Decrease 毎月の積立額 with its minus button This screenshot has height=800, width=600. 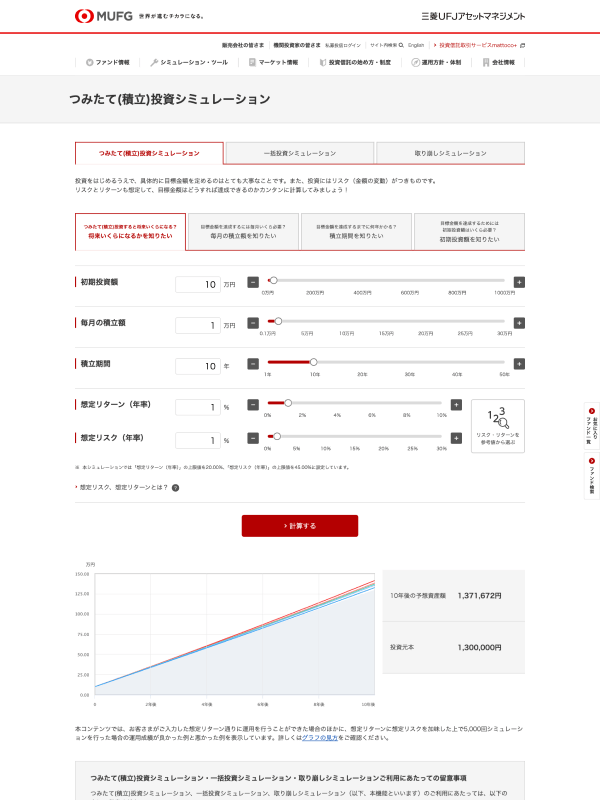253,323
